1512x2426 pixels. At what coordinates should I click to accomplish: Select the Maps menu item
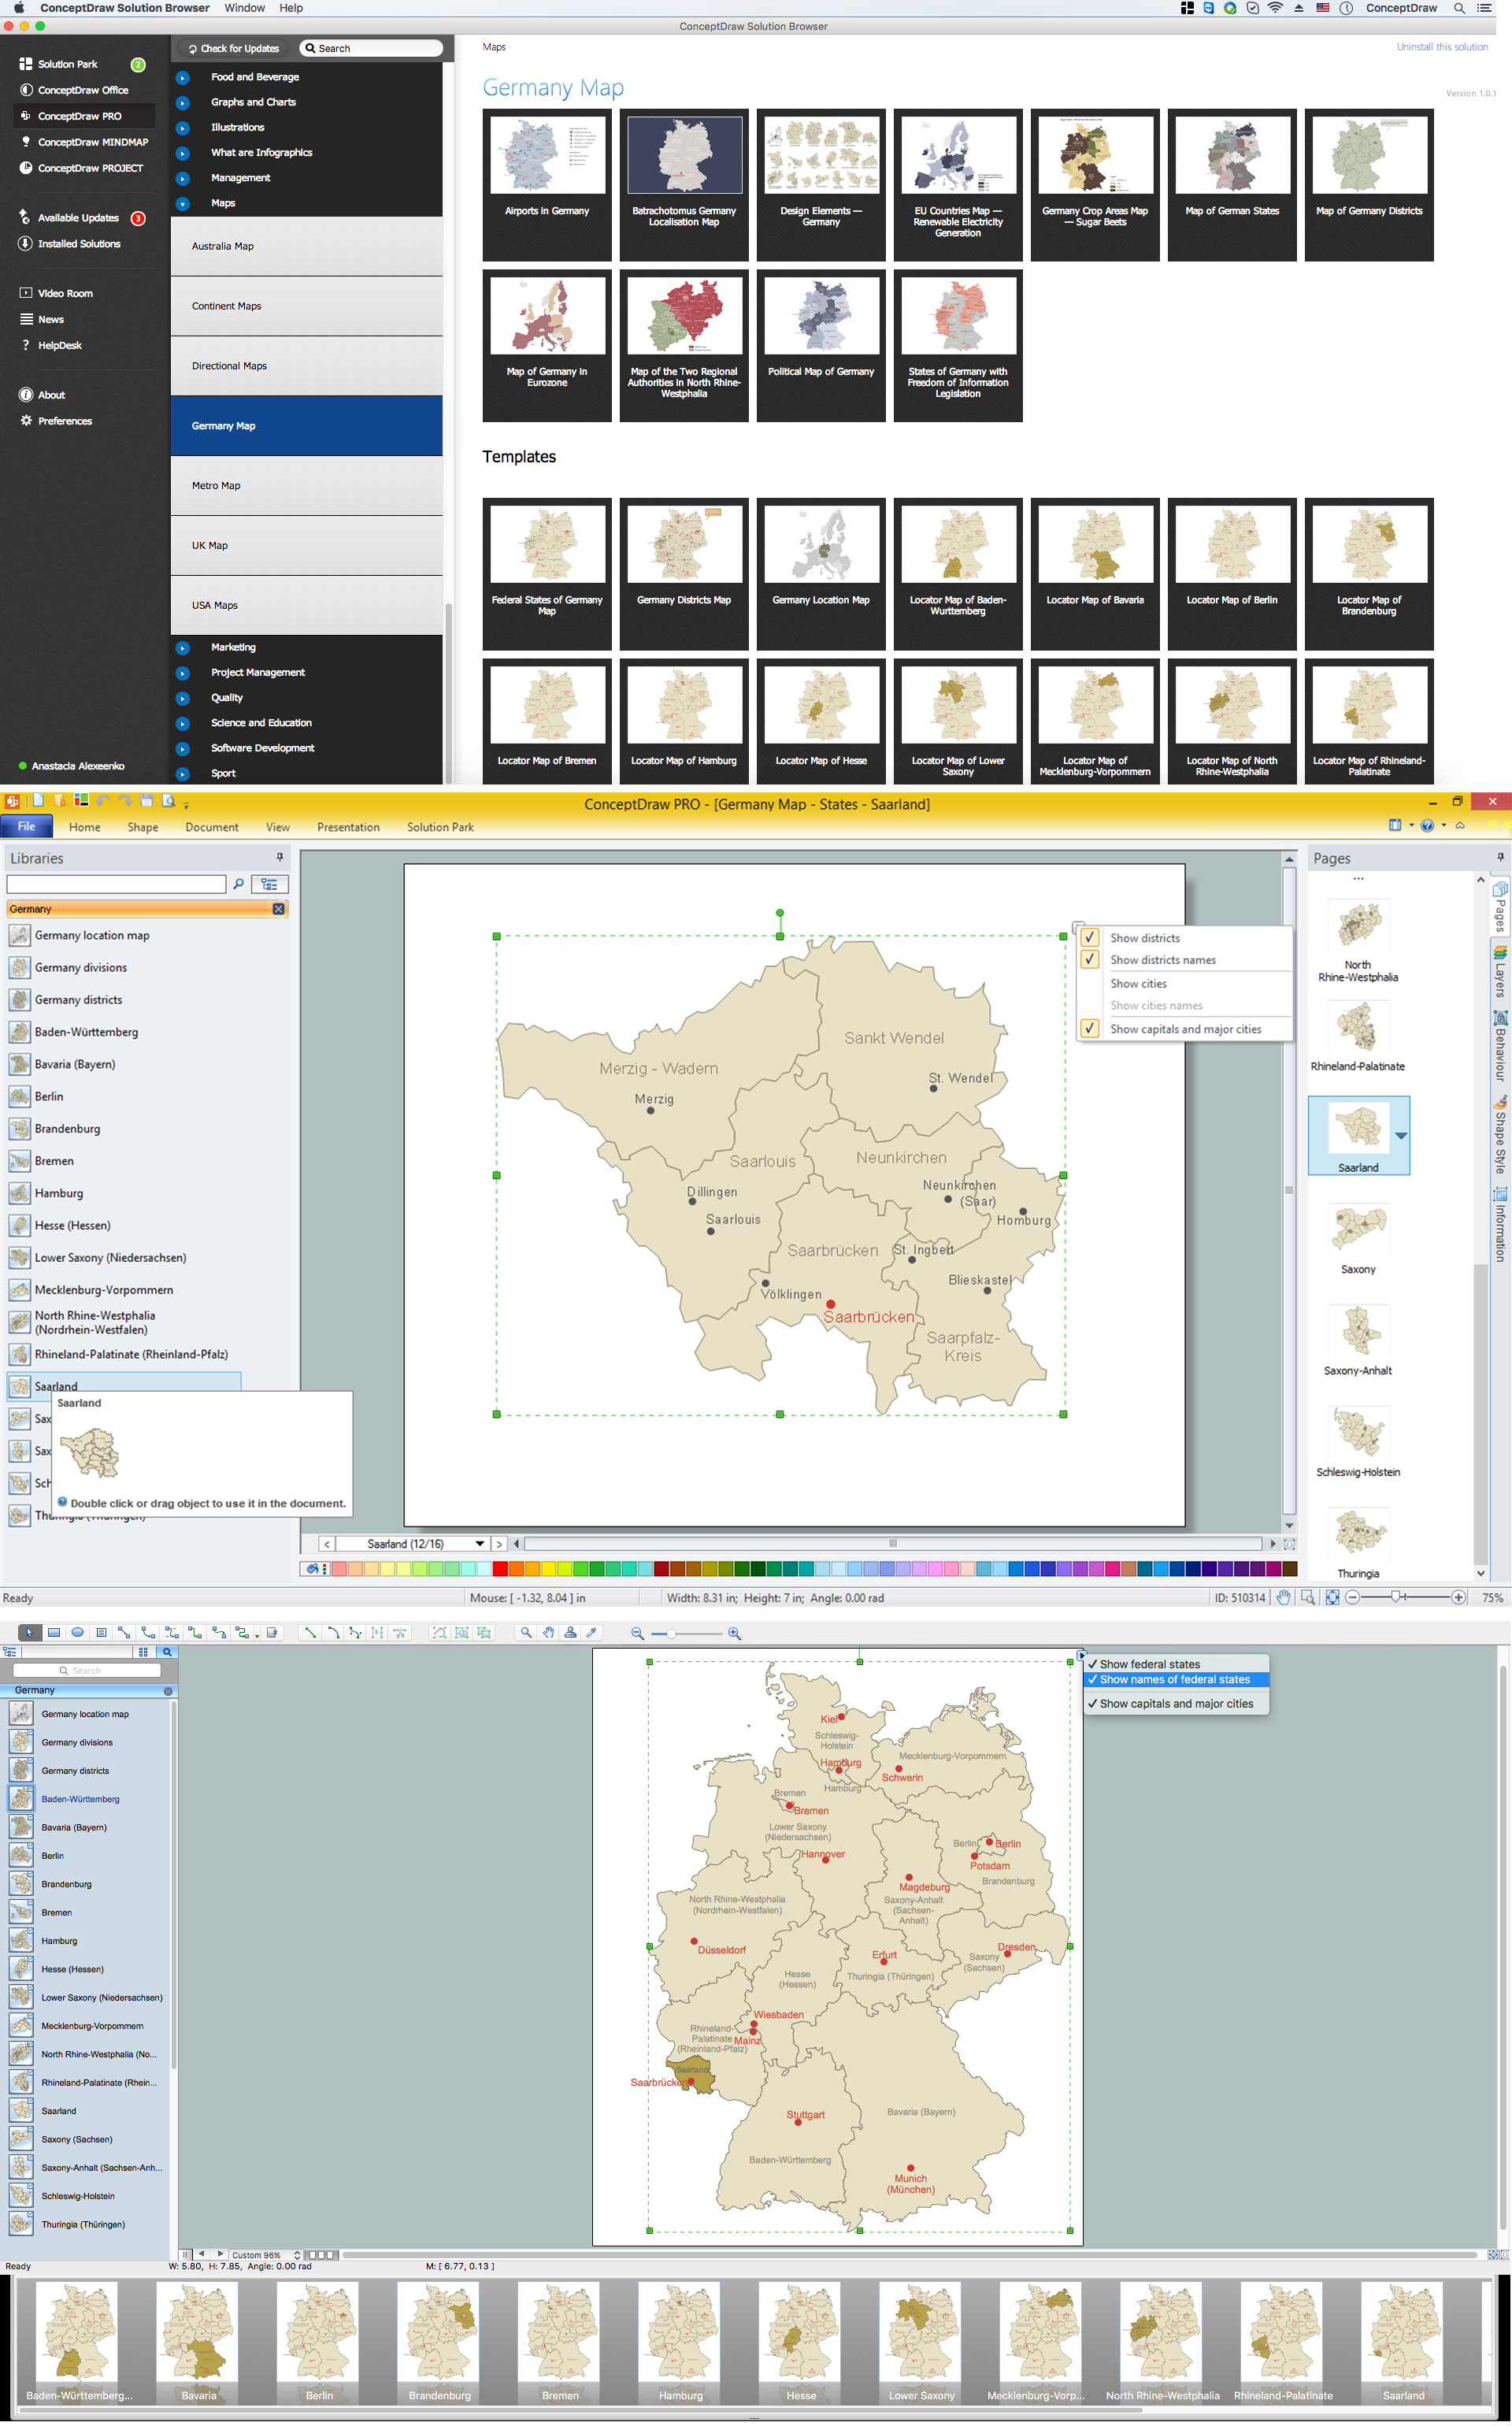[x=223, y=204]
